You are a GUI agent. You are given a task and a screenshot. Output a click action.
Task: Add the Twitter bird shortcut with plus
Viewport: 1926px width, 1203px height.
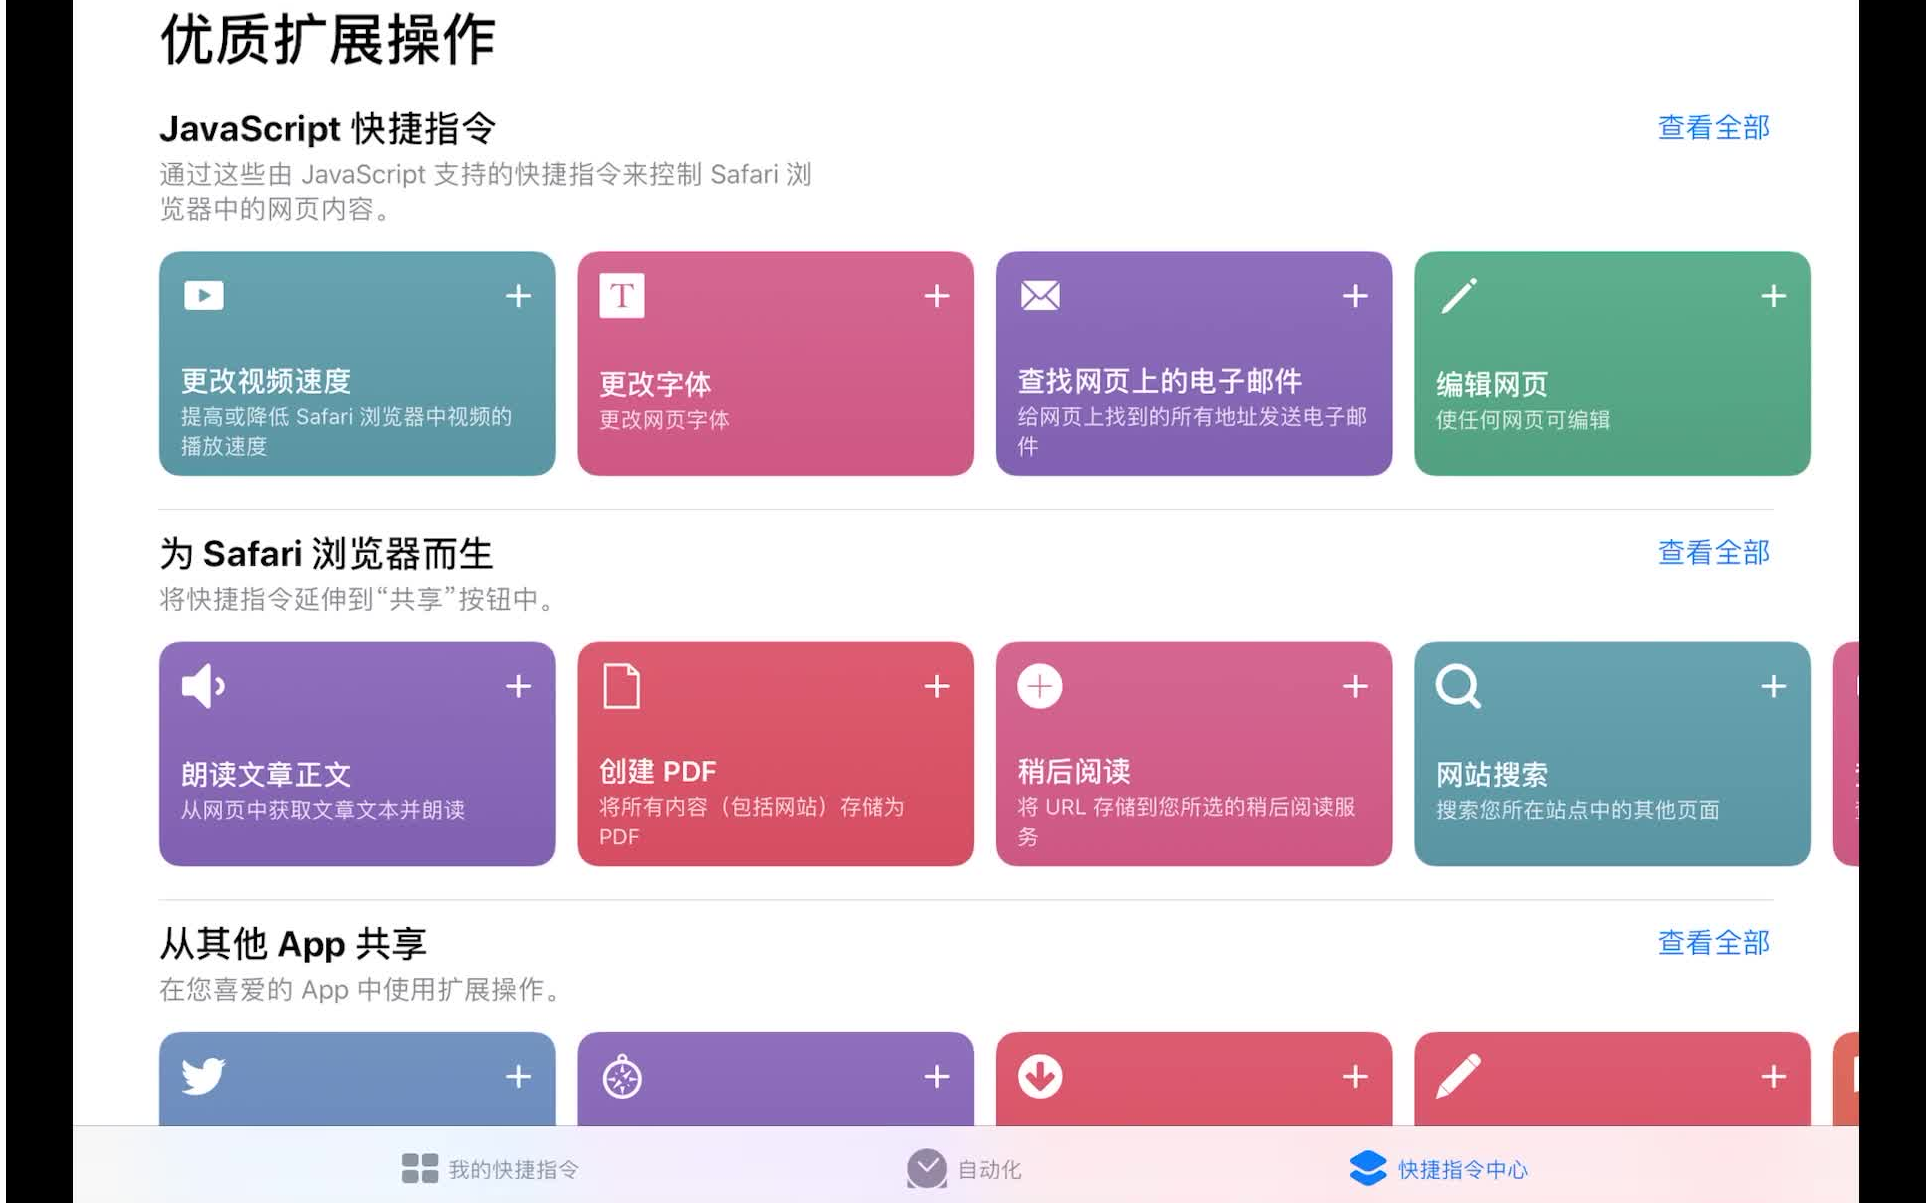tap(518, 1076)
